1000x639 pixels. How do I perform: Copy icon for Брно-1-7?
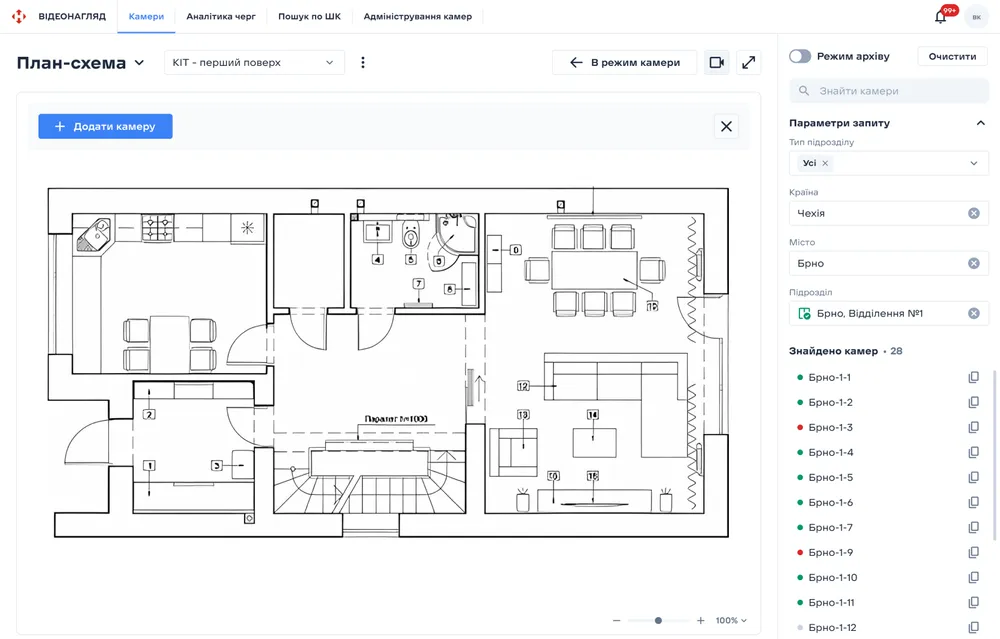(974, 527)
